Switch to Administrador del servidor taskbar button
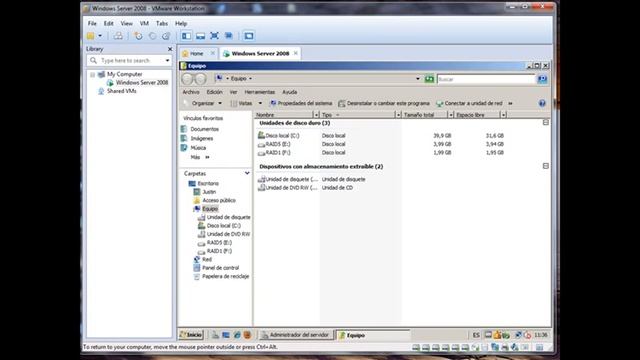Viewport: 640px width, 360px height. pyautogui.click(x=296, y=335)
